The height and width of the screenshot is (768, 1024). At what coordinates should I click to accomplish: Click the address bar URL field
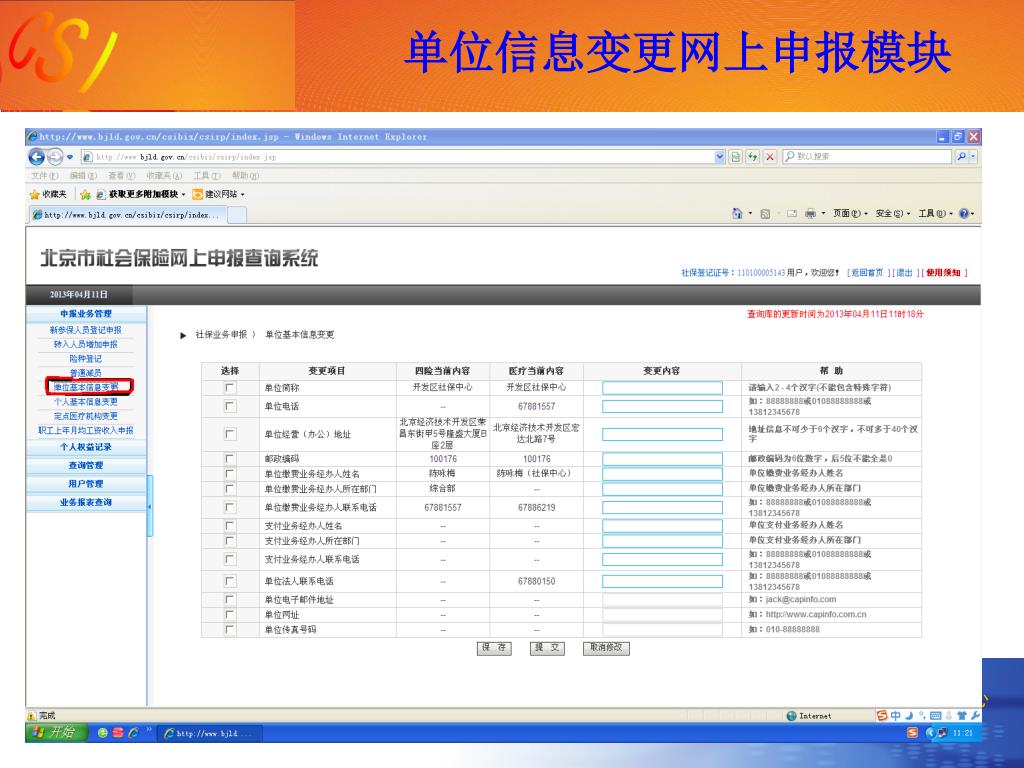[397, 157]
